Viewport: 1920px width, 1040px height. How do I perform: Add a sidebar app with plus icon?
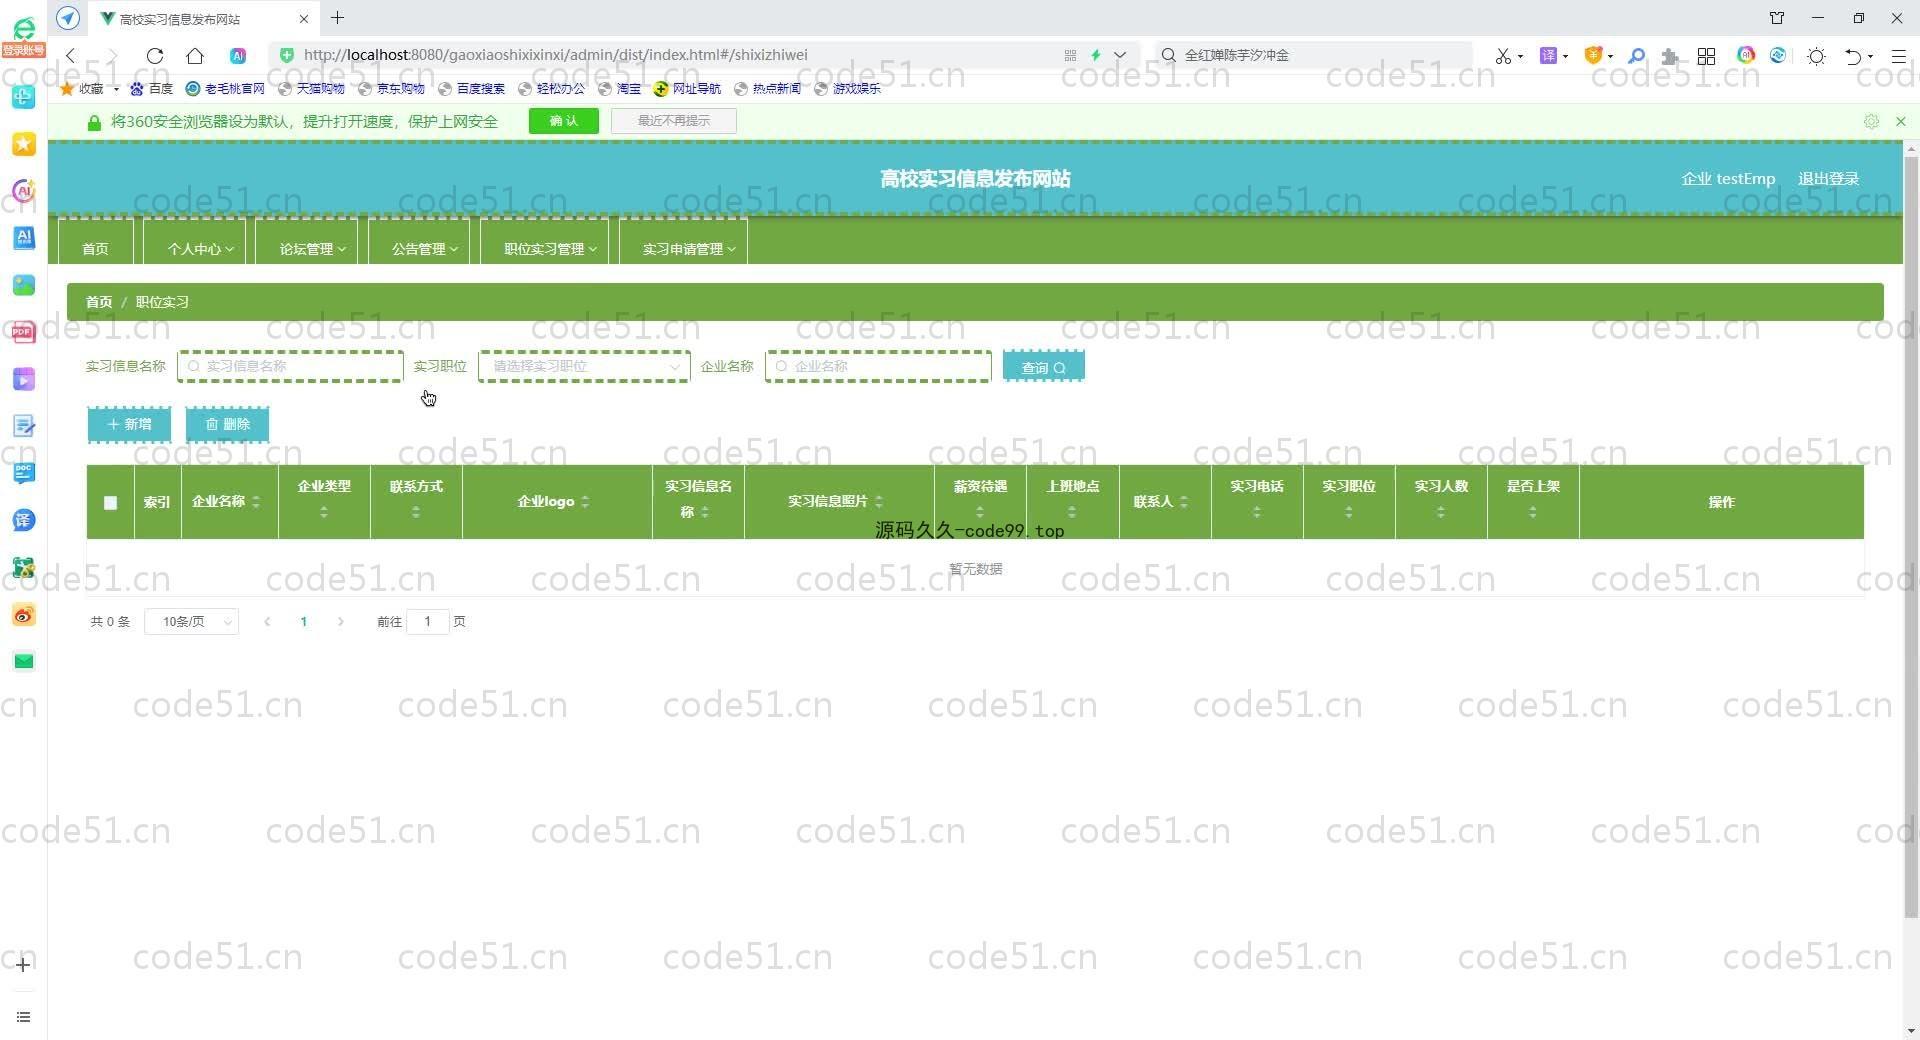(23, 964)
